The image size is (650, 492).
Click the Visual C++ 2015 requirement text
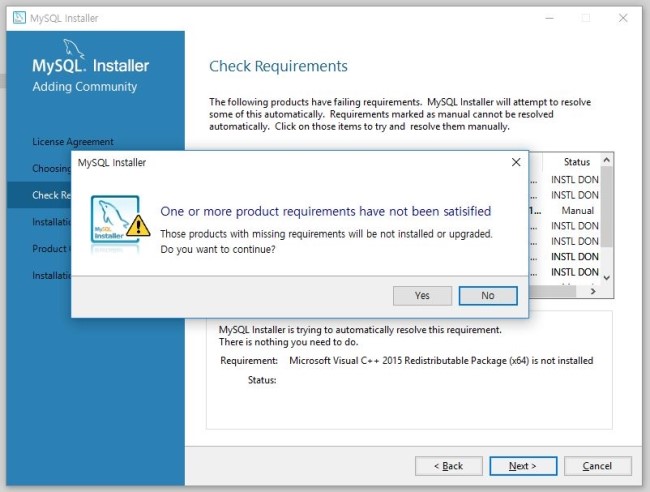[x=441, y=361]
